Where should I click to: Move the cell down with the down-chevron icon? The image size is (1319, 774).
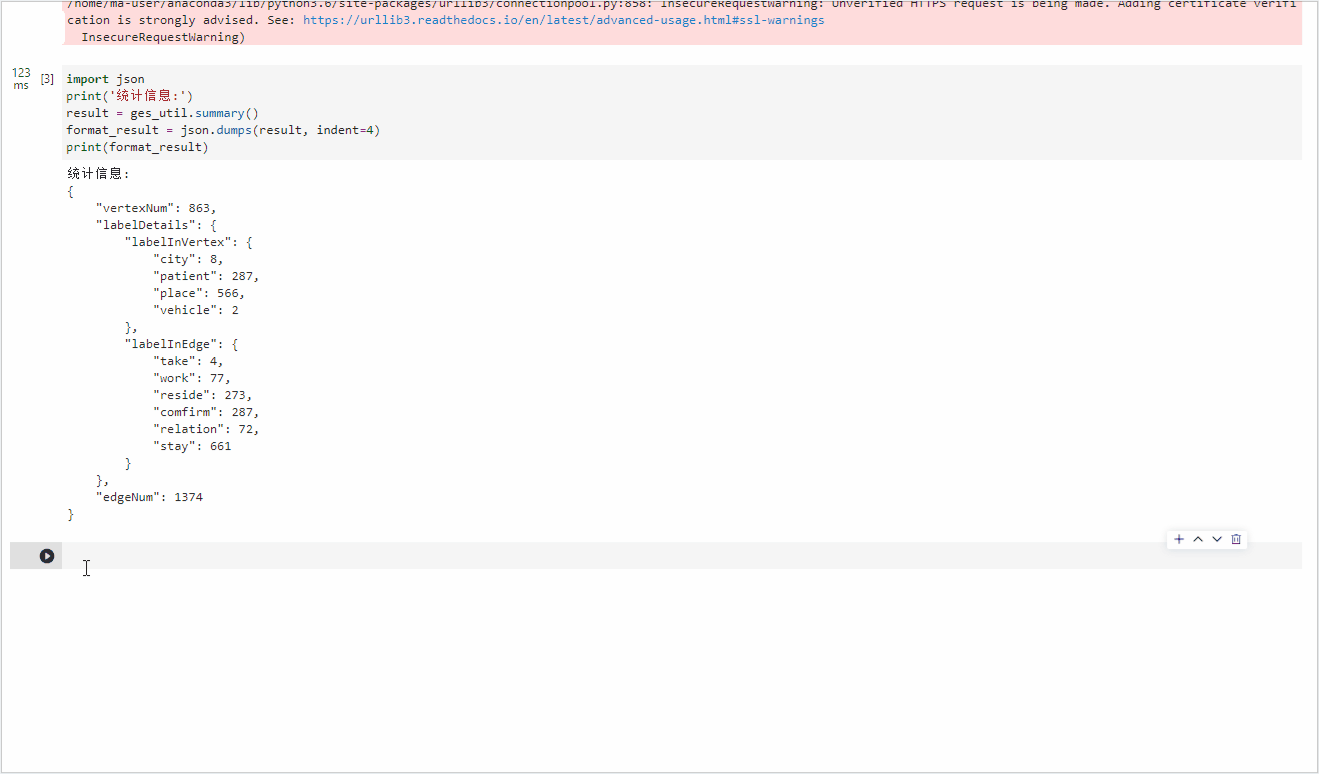point(1217,539)
